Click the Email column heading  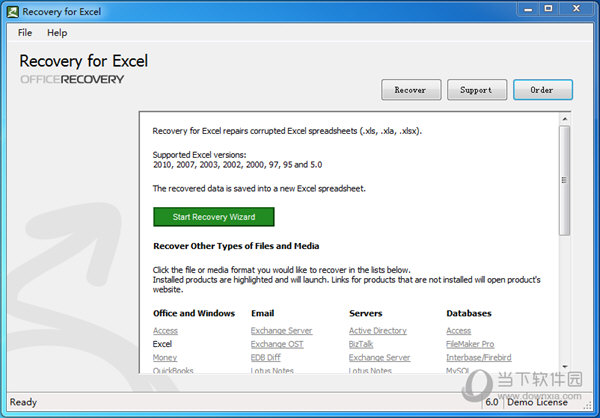[262, 314]
